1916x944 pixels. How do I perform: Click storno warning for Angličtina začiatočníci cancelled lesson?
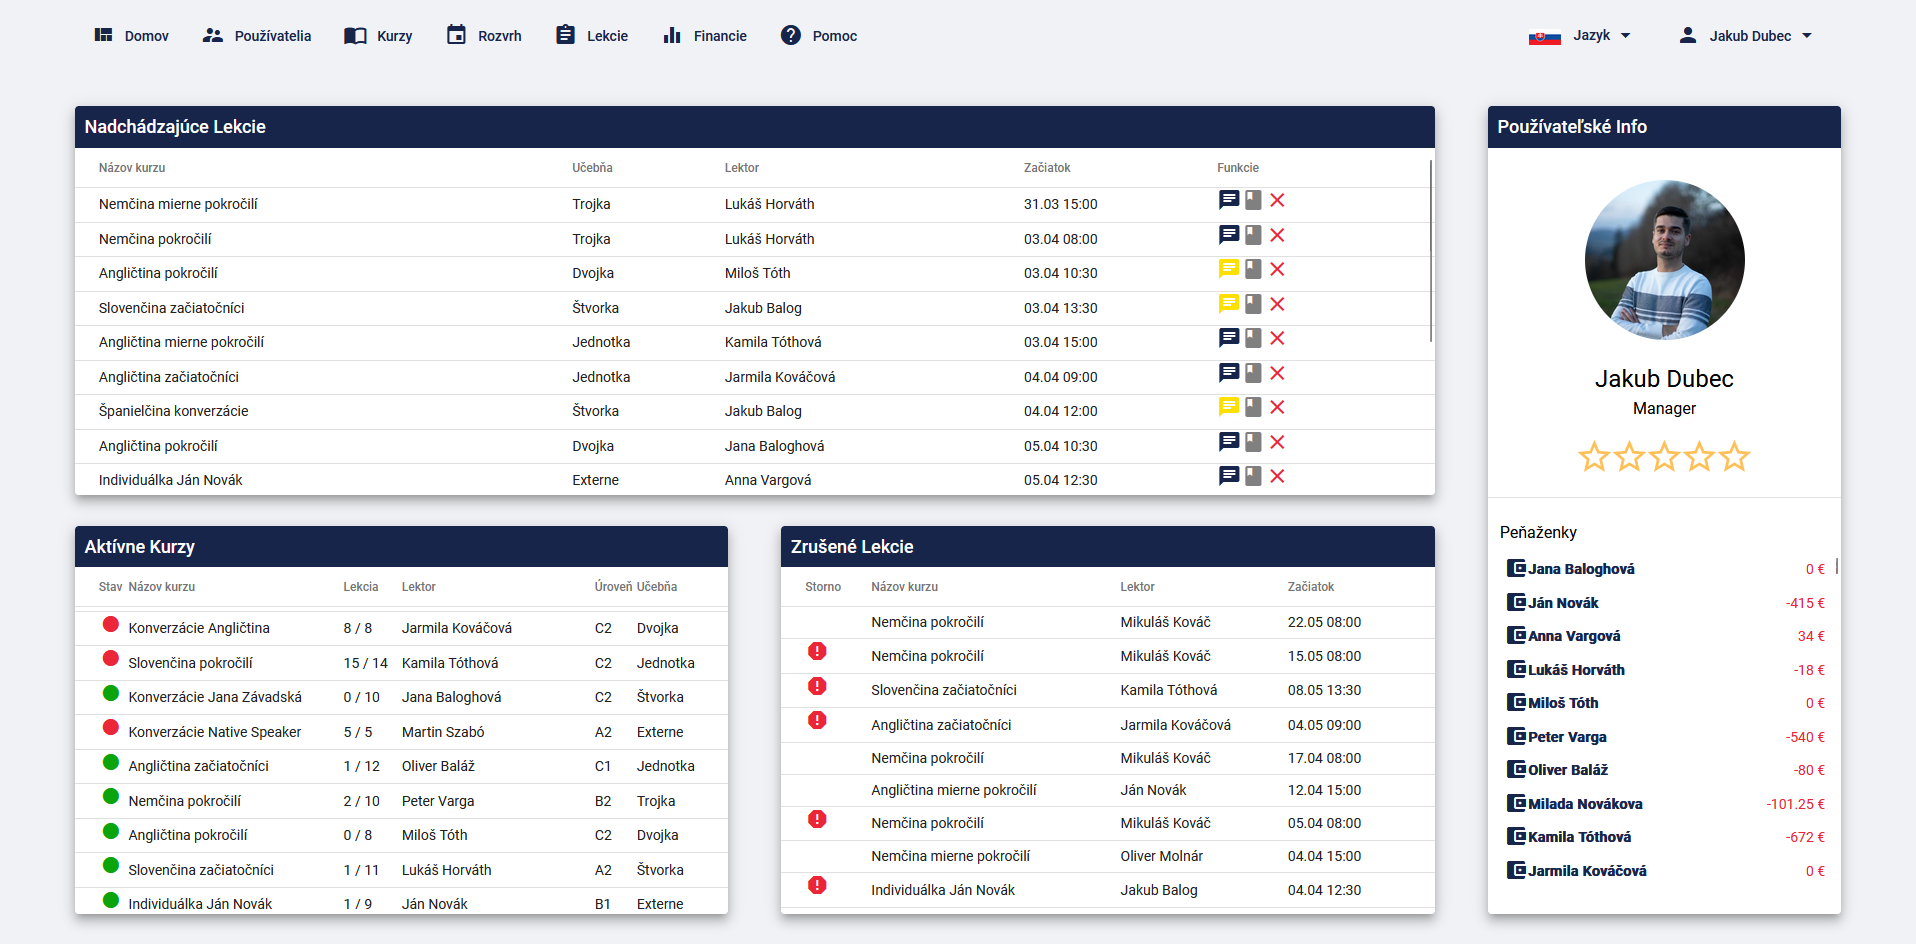tap(817, 721)
